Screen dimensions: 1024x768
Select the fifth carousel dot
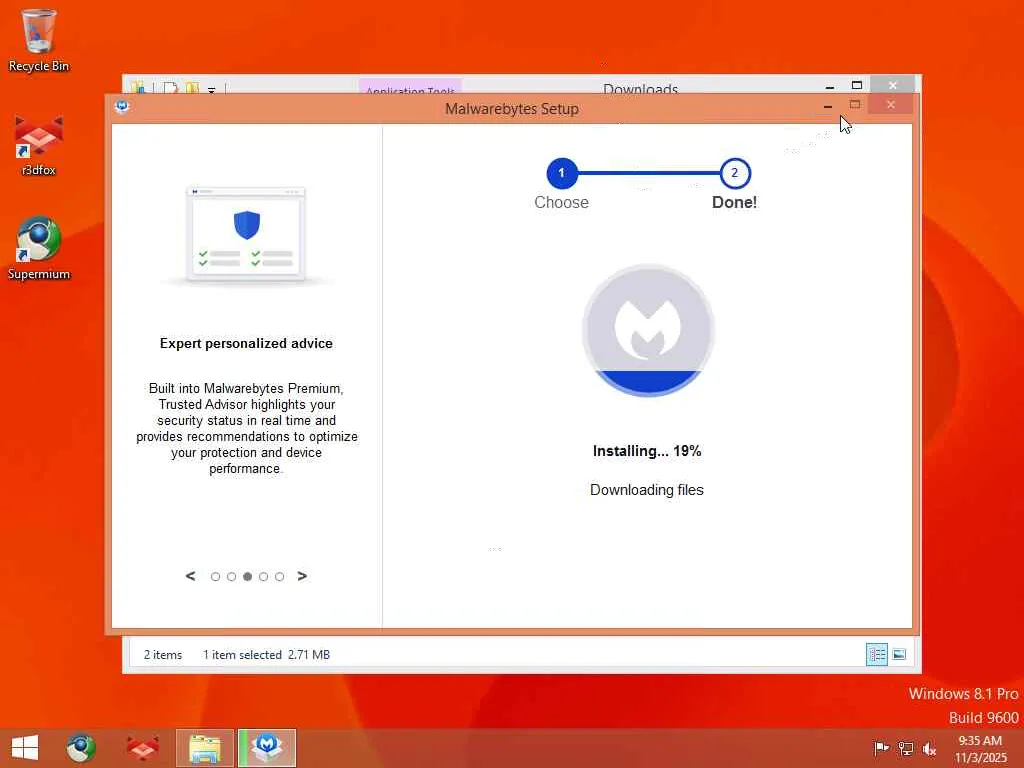click(280, 577)
